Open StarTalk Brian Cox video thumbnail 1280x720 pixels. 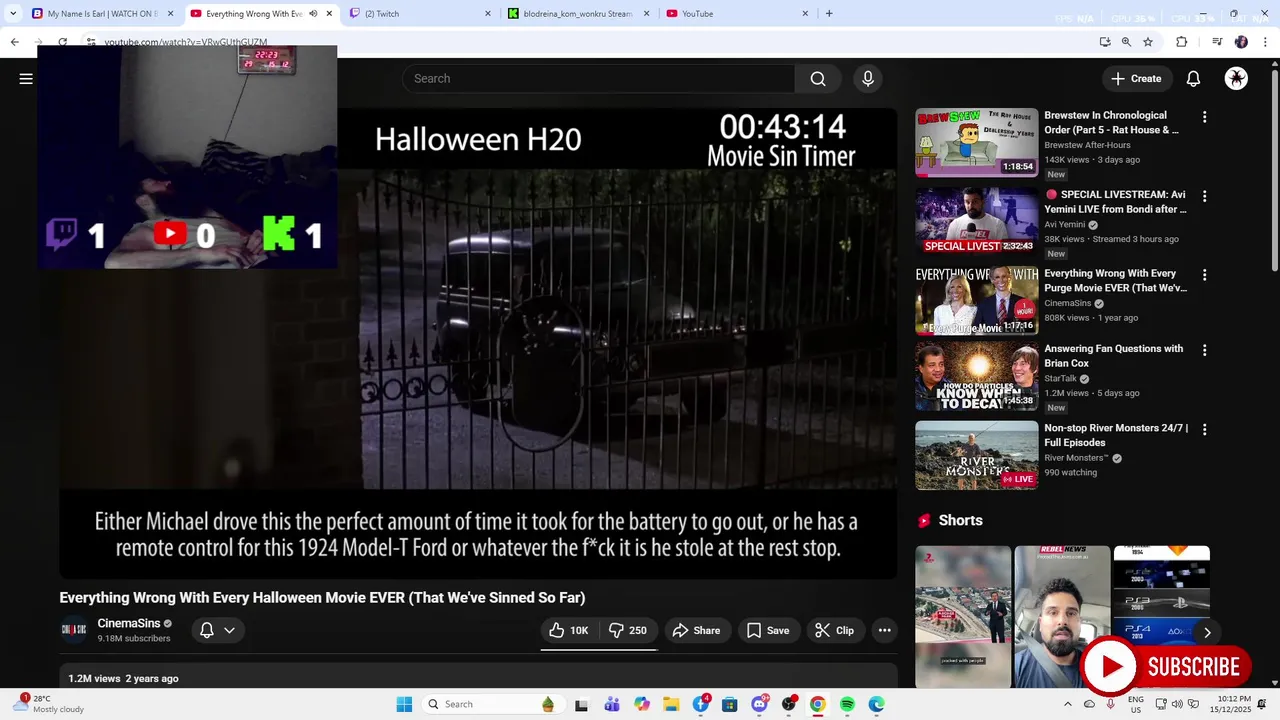coord(977,376)
